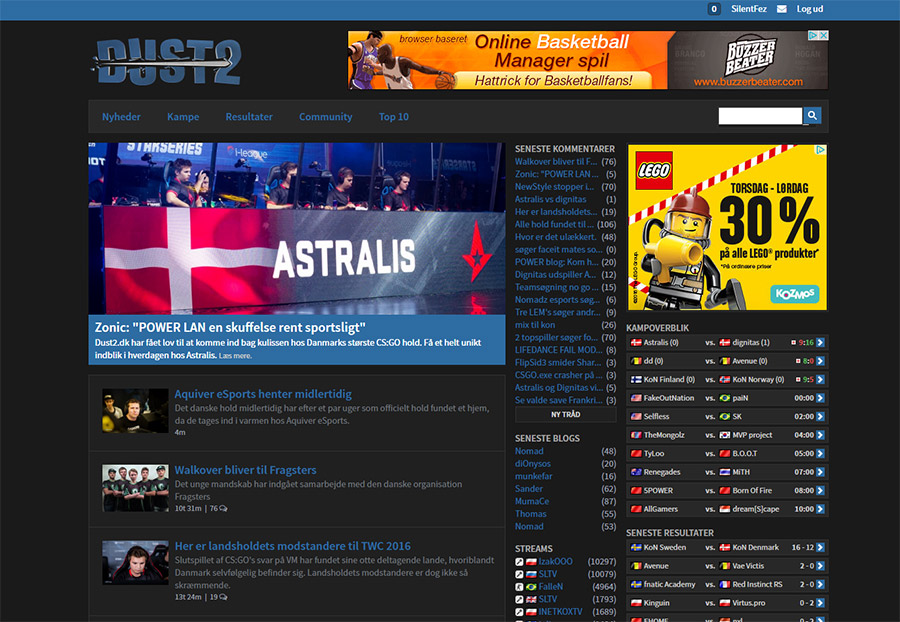900x622 pixels.
Task: Click the stream platform icon next to FalleN
Action: (x=519, y=587)
